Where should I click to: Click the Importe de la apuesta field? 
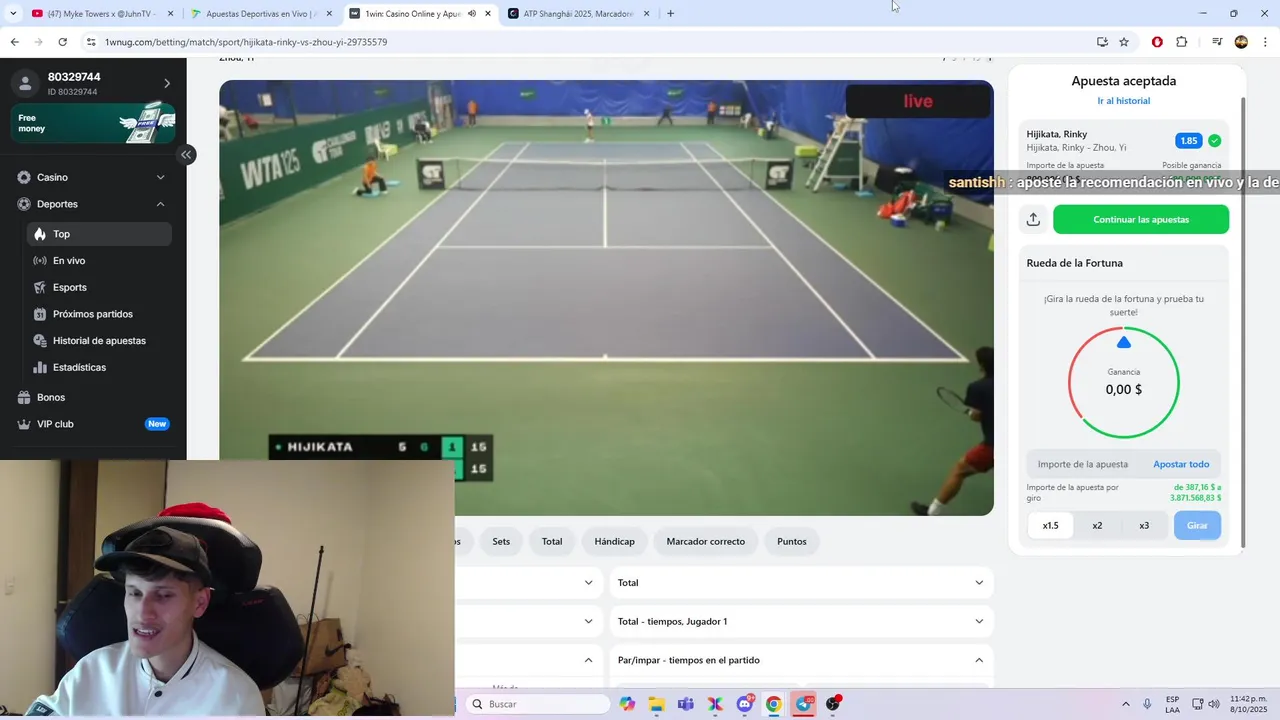1084,464
